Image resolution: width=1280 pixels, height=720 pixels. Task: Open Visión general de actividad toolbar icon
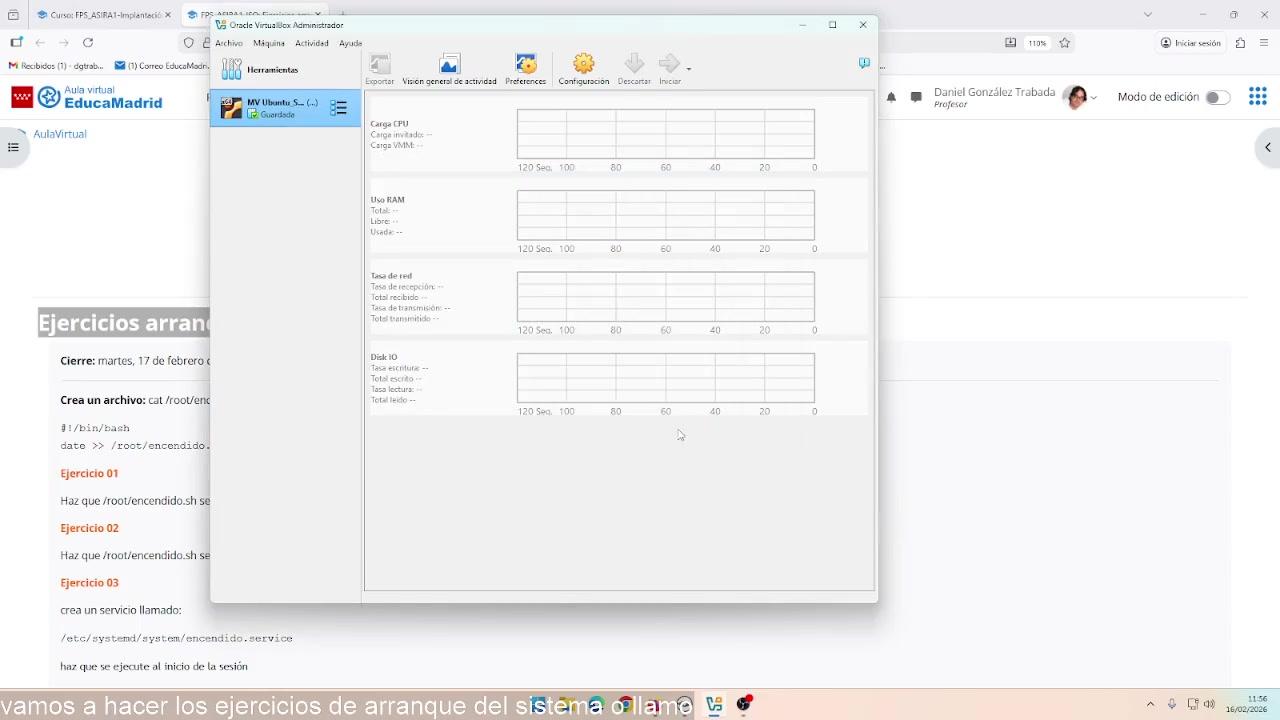449,65
